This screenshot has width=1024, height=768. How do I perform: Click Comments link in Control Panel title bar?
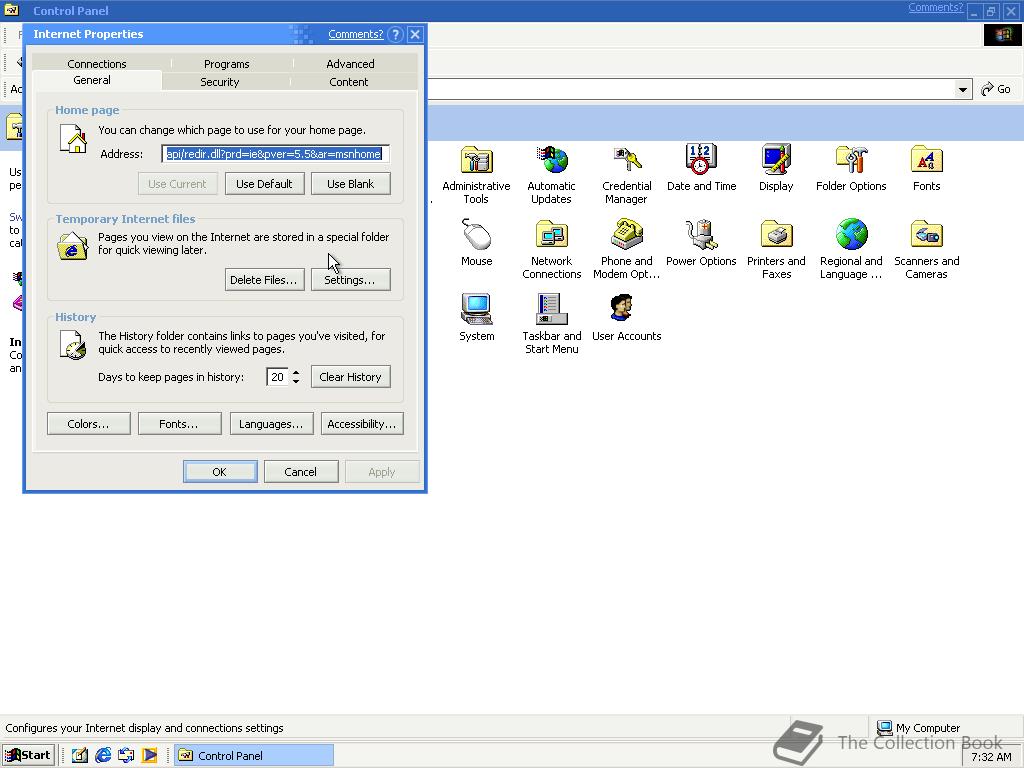935,7
